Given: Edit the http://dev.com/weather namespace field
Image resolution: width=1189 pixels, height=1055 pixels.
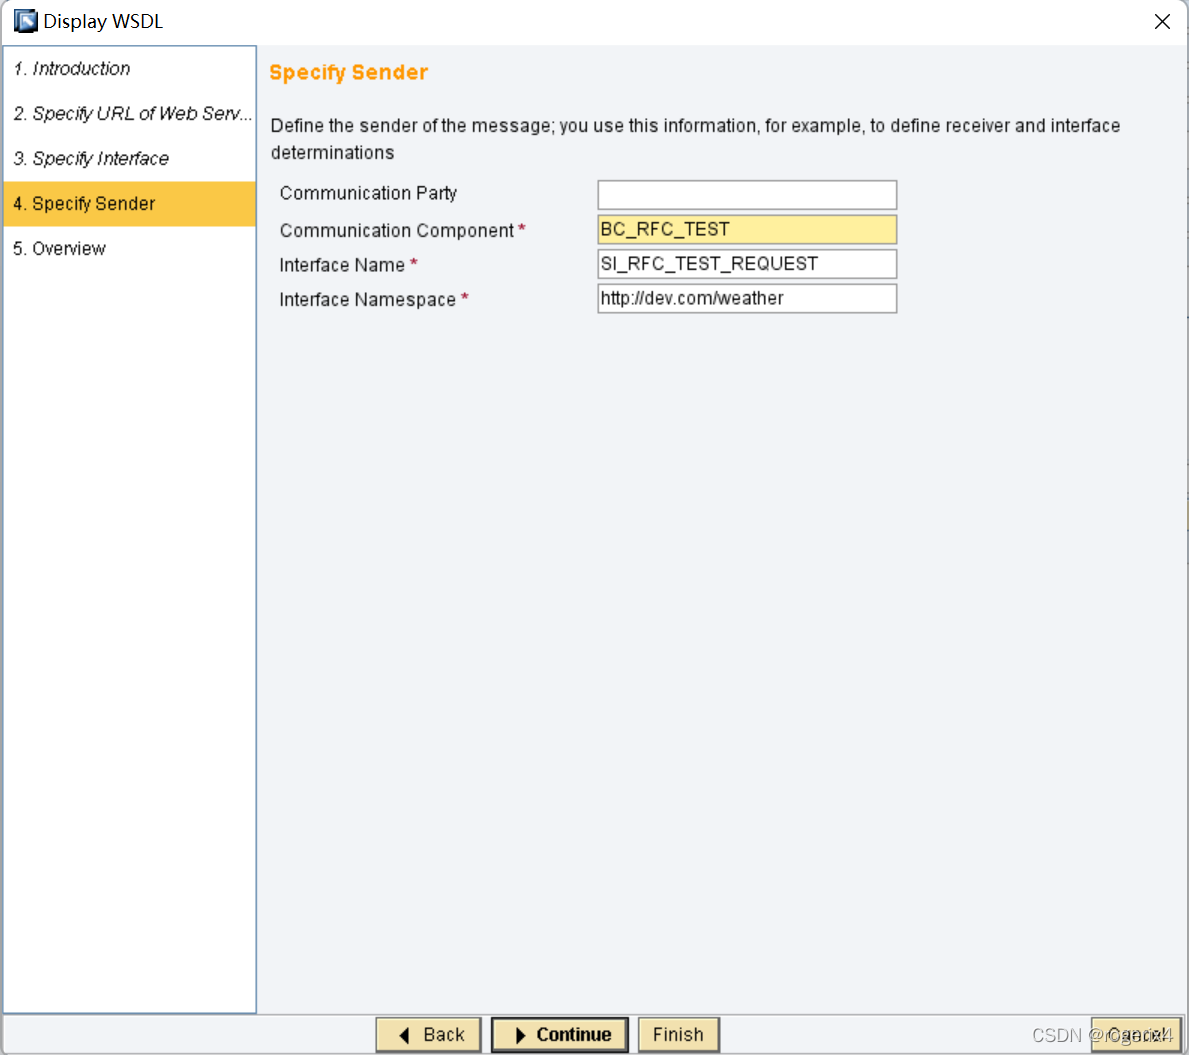Looking at the screenshot, I should coord(746,299).
